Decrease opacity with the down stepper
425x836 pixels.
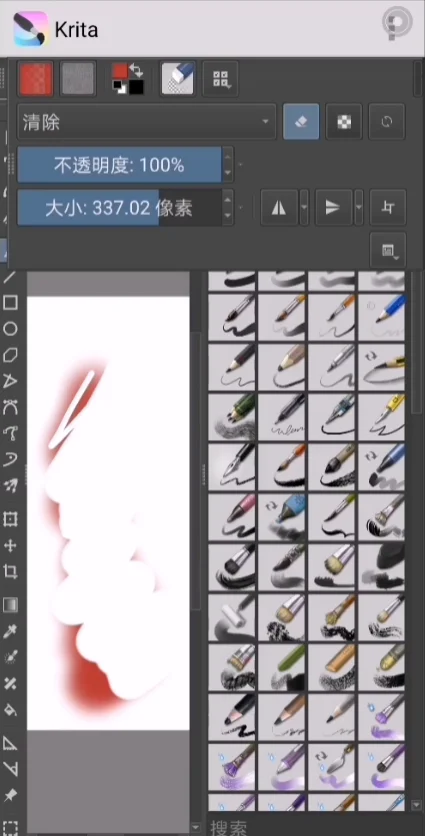coord(228,174)
